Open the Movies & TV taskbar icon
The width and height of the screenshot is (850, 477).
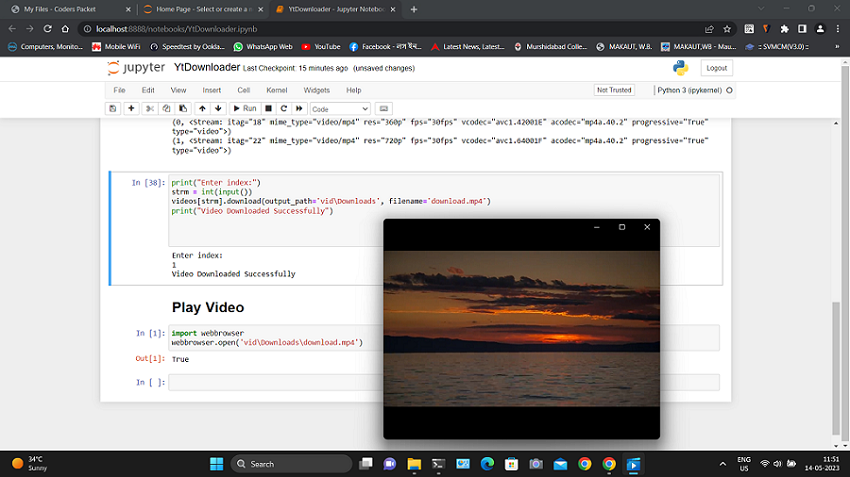pos(633,465)
